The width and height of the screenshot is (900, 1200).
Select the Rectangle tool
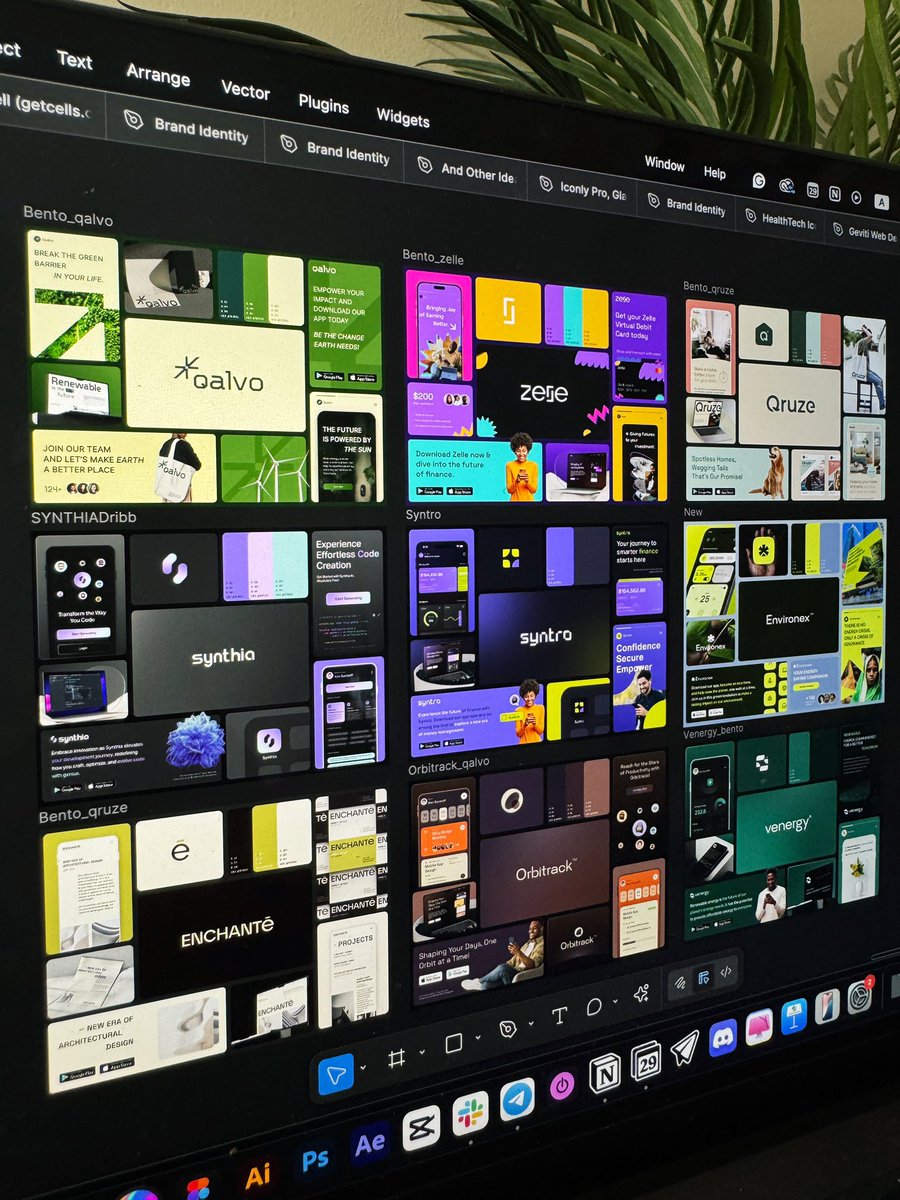[453, 1042]
